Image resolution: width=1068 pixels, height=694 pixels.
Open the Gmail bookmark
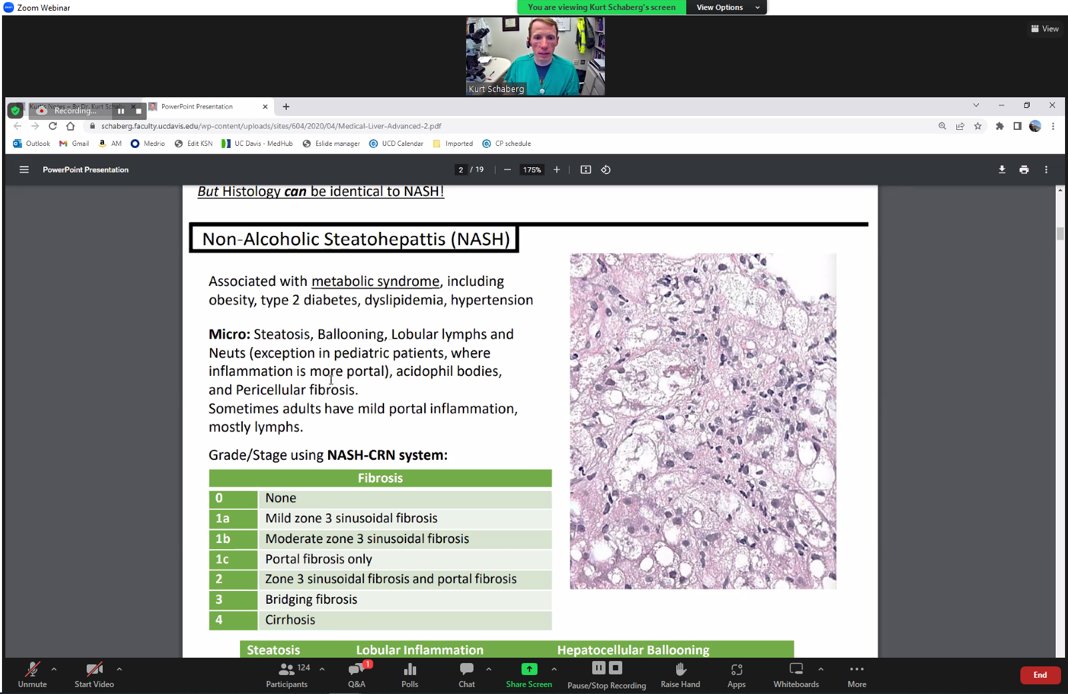point(74,144)
